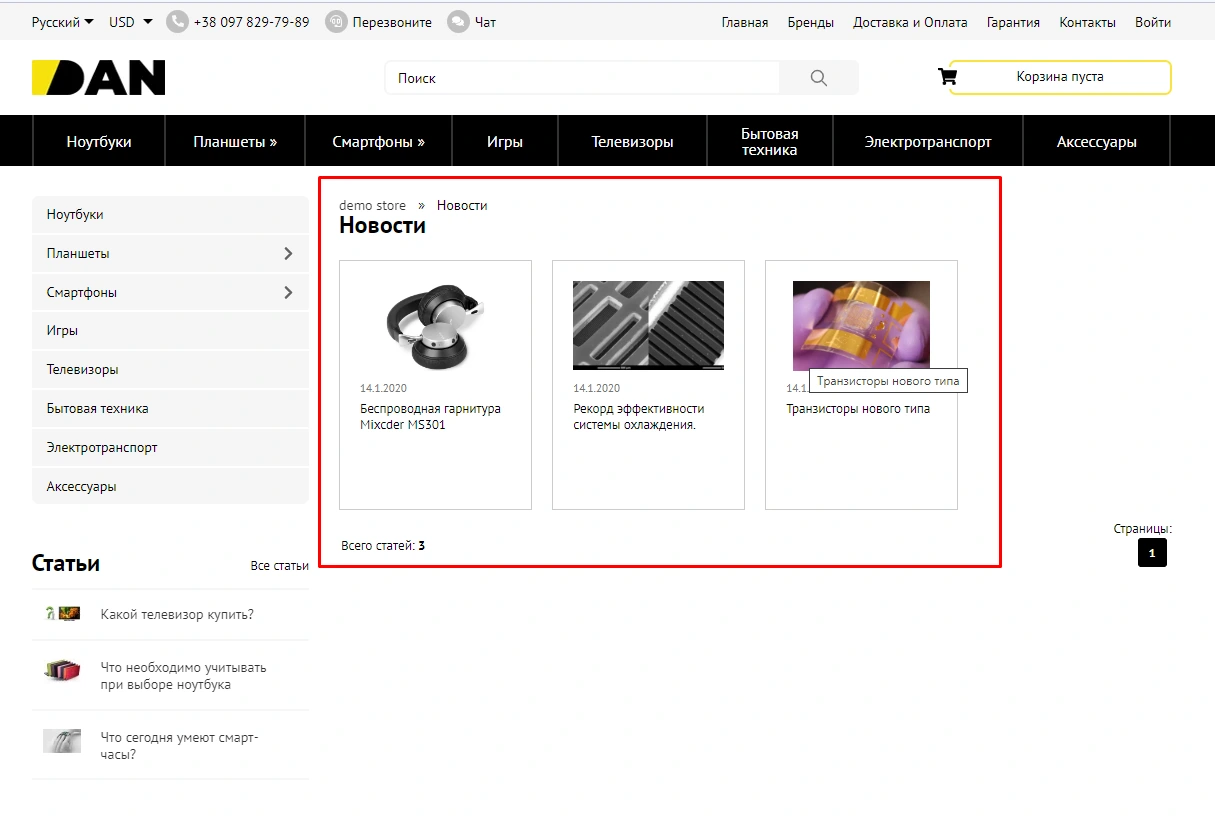1215x817 pixels.
Task: Click into the Поиск search field
Action: (x=580, y=78)
